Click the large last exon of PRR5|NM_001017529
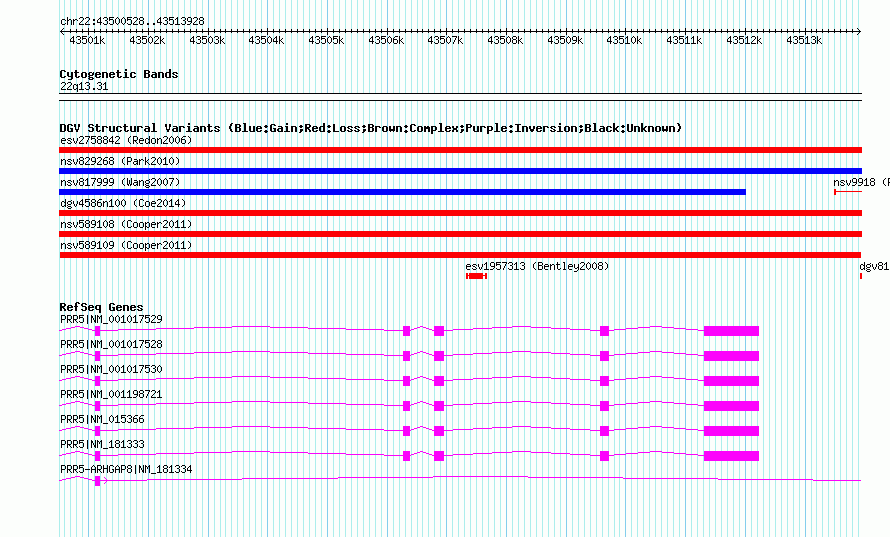 (731, 331)
